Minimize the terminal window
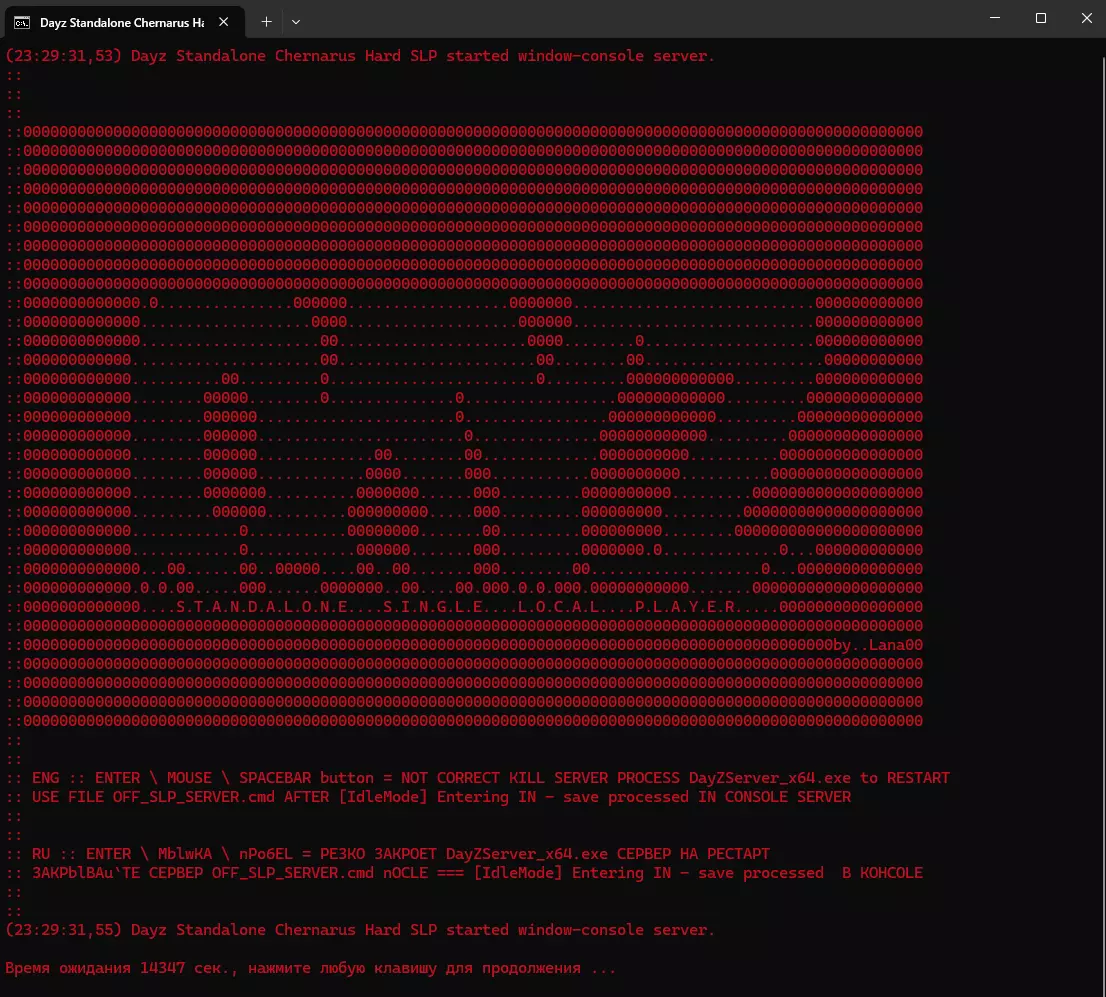The image size is (1106, 997). pyautogui.click(x=995, y=18)
